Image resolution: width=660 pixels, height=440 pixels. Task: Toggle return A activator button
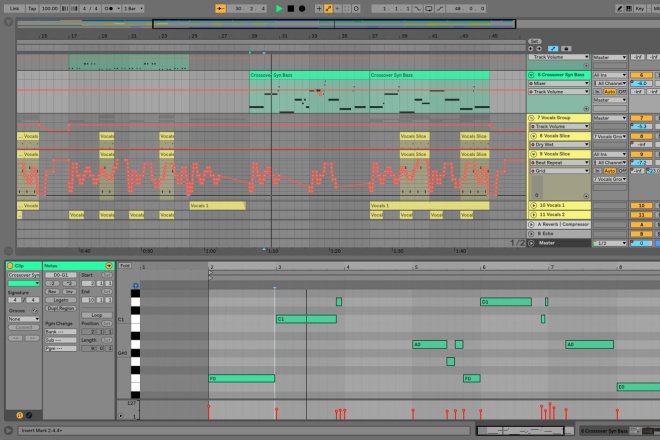(641, 224)
